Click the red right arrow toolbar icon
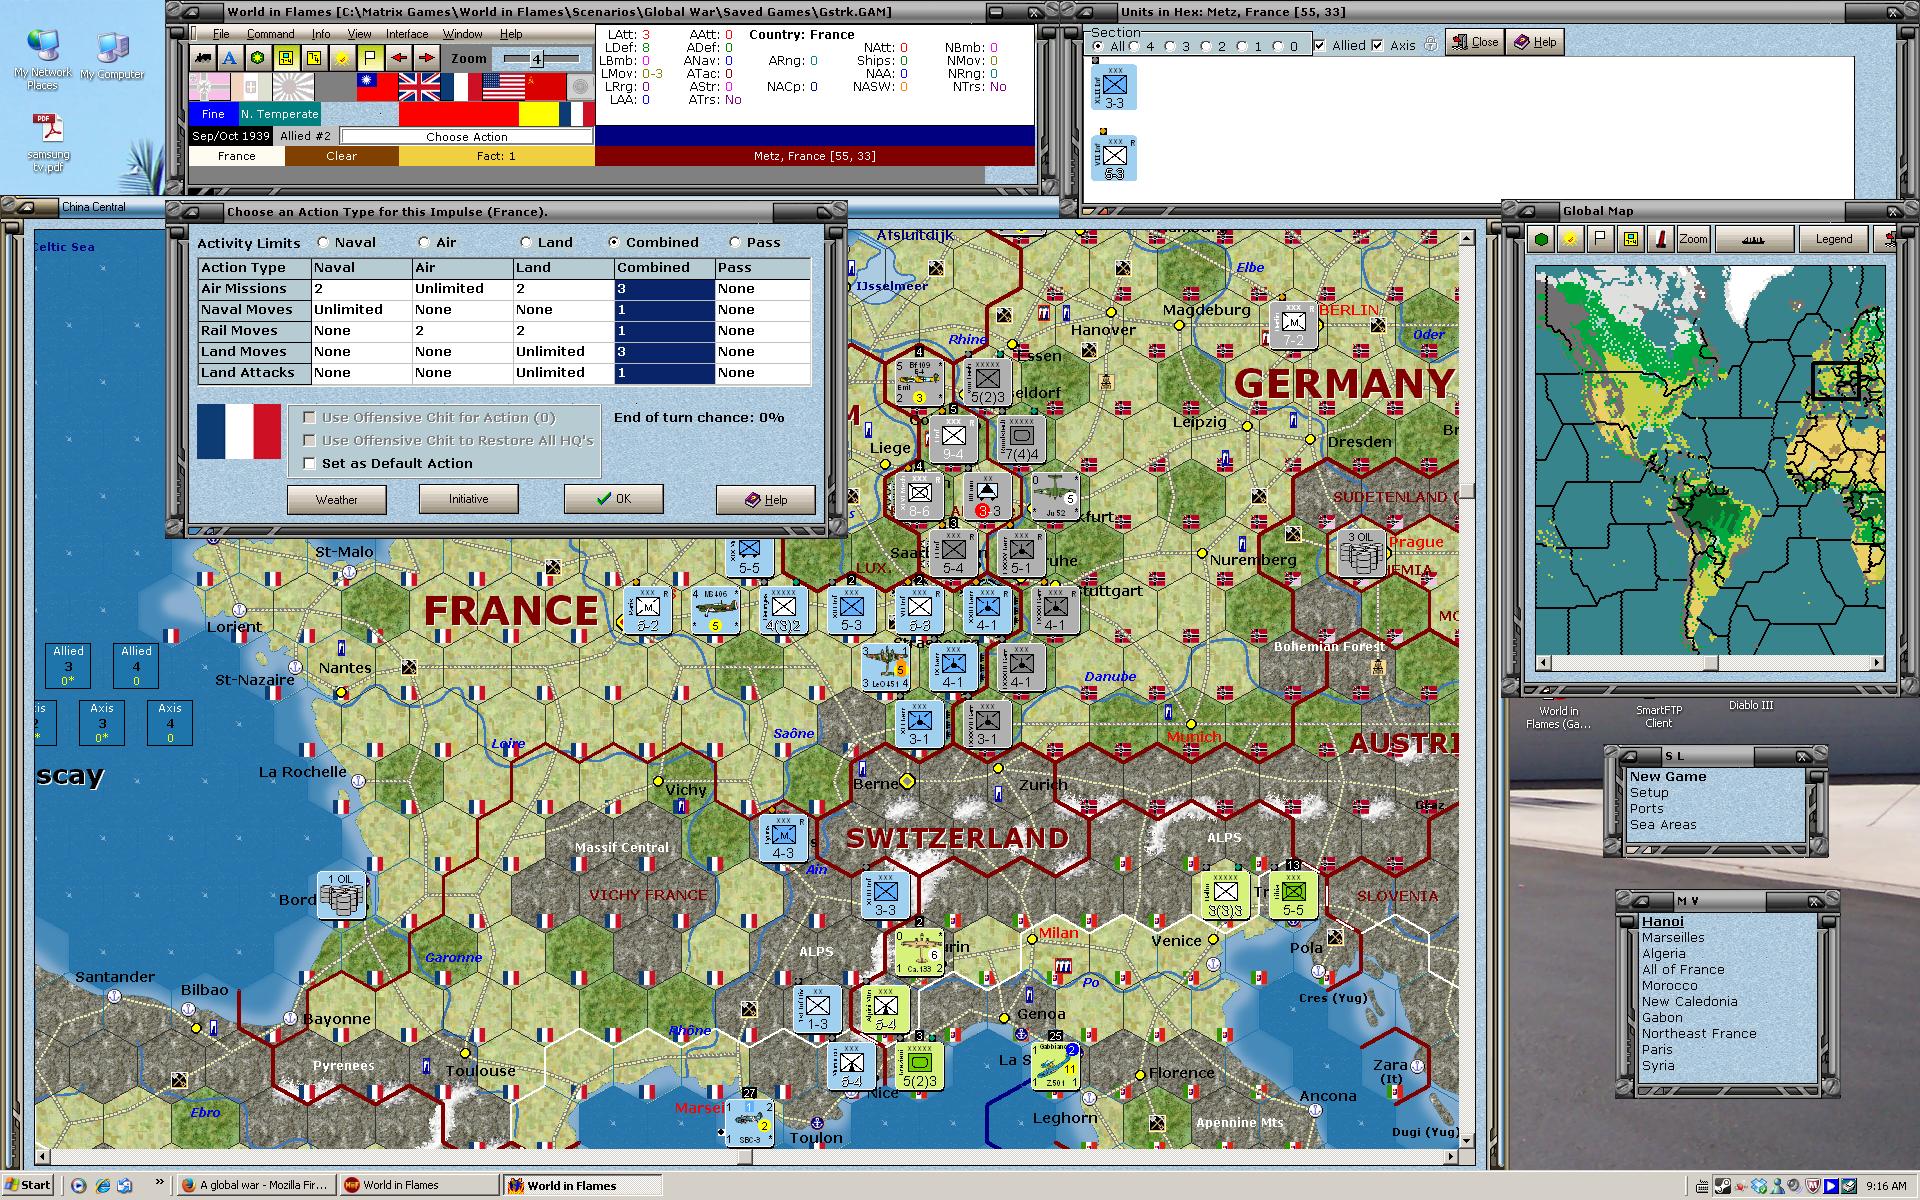Screen dimensions: 1920x1200 (426, 58)
